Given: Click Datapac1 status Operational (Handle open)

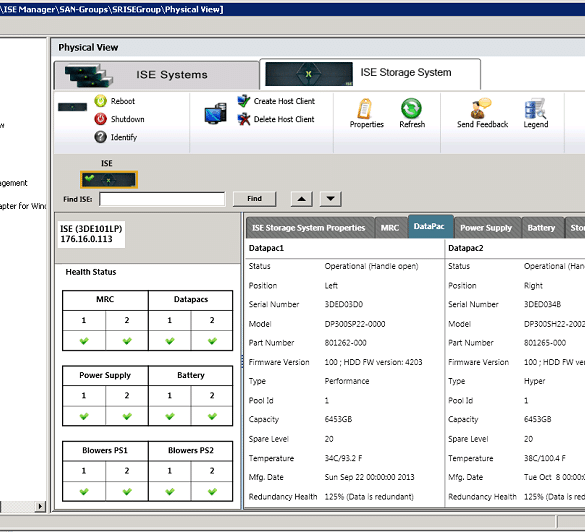Looking at the screenshot, I should [372, 266].
